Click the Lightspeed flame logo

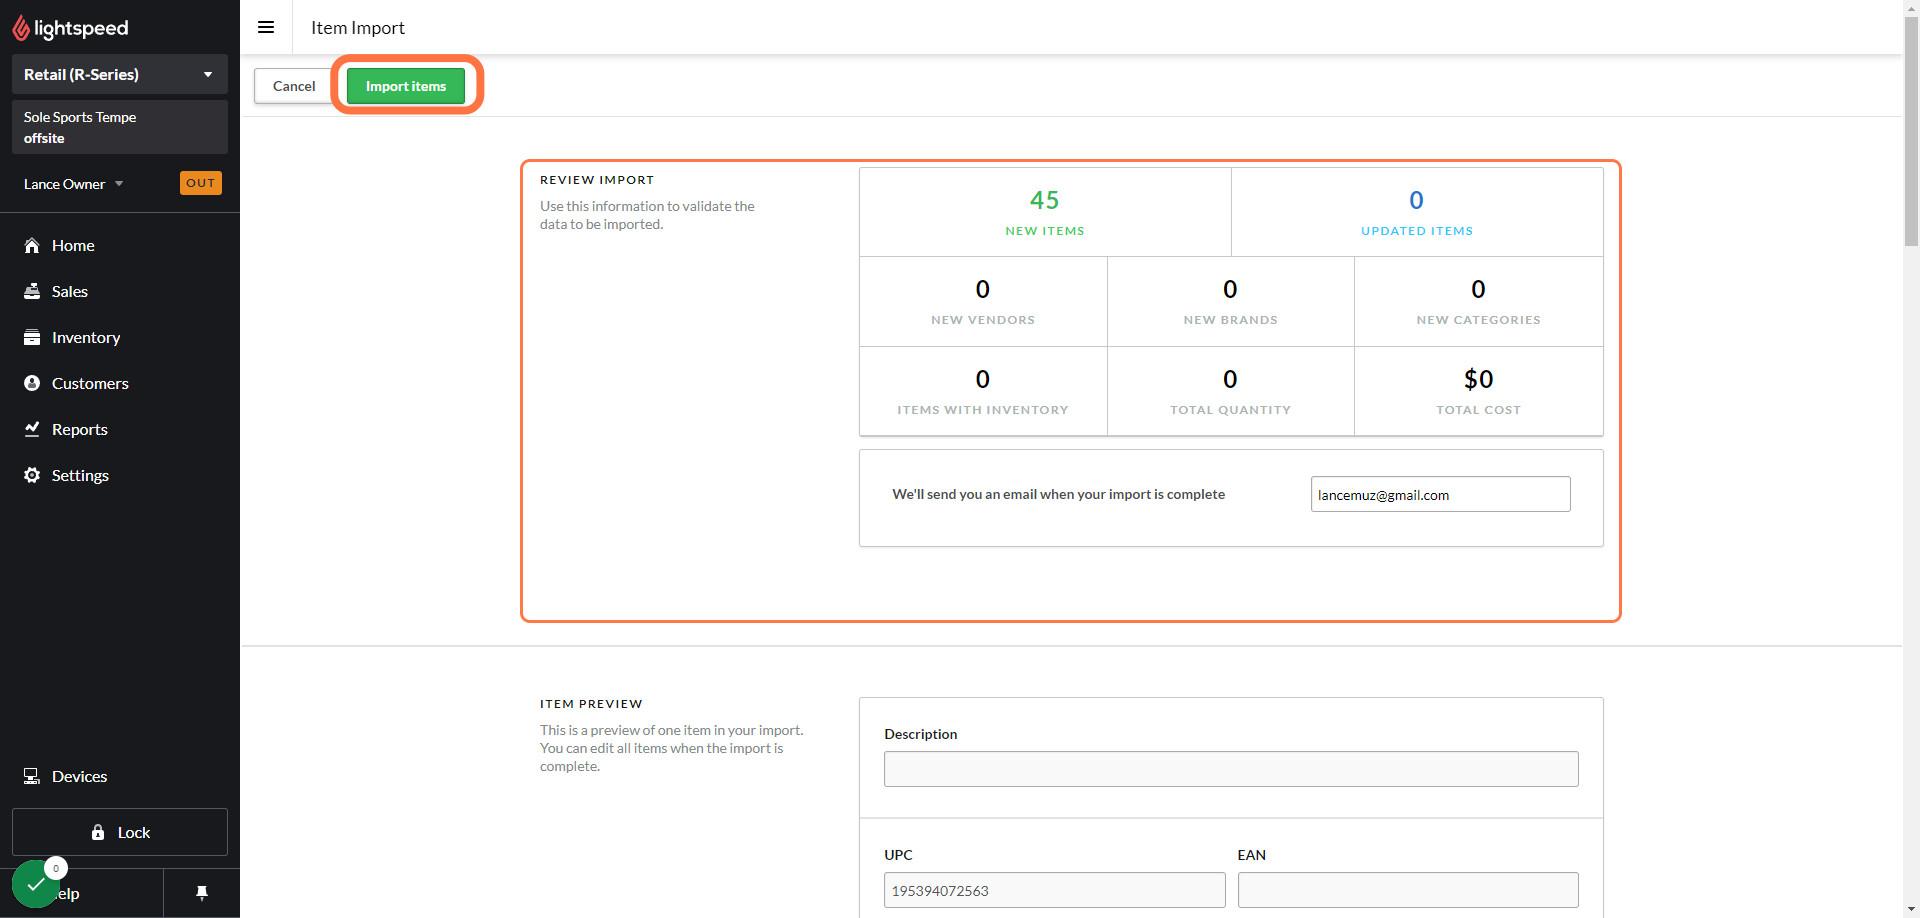21,28
